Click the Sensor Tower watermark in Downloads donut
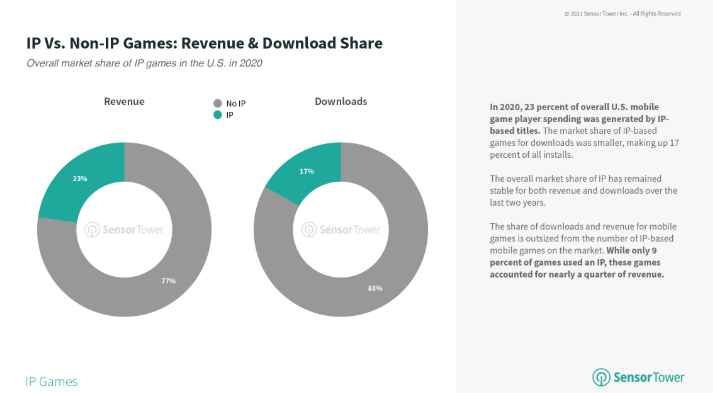Screen dimensions: 713x393 click(341, 230)
